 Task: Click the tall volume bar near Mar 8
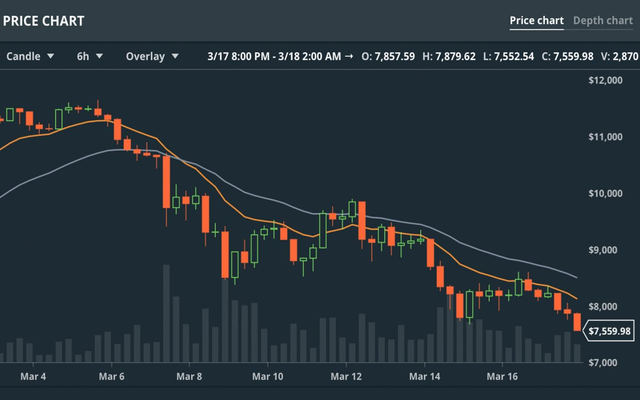[167, 313]
